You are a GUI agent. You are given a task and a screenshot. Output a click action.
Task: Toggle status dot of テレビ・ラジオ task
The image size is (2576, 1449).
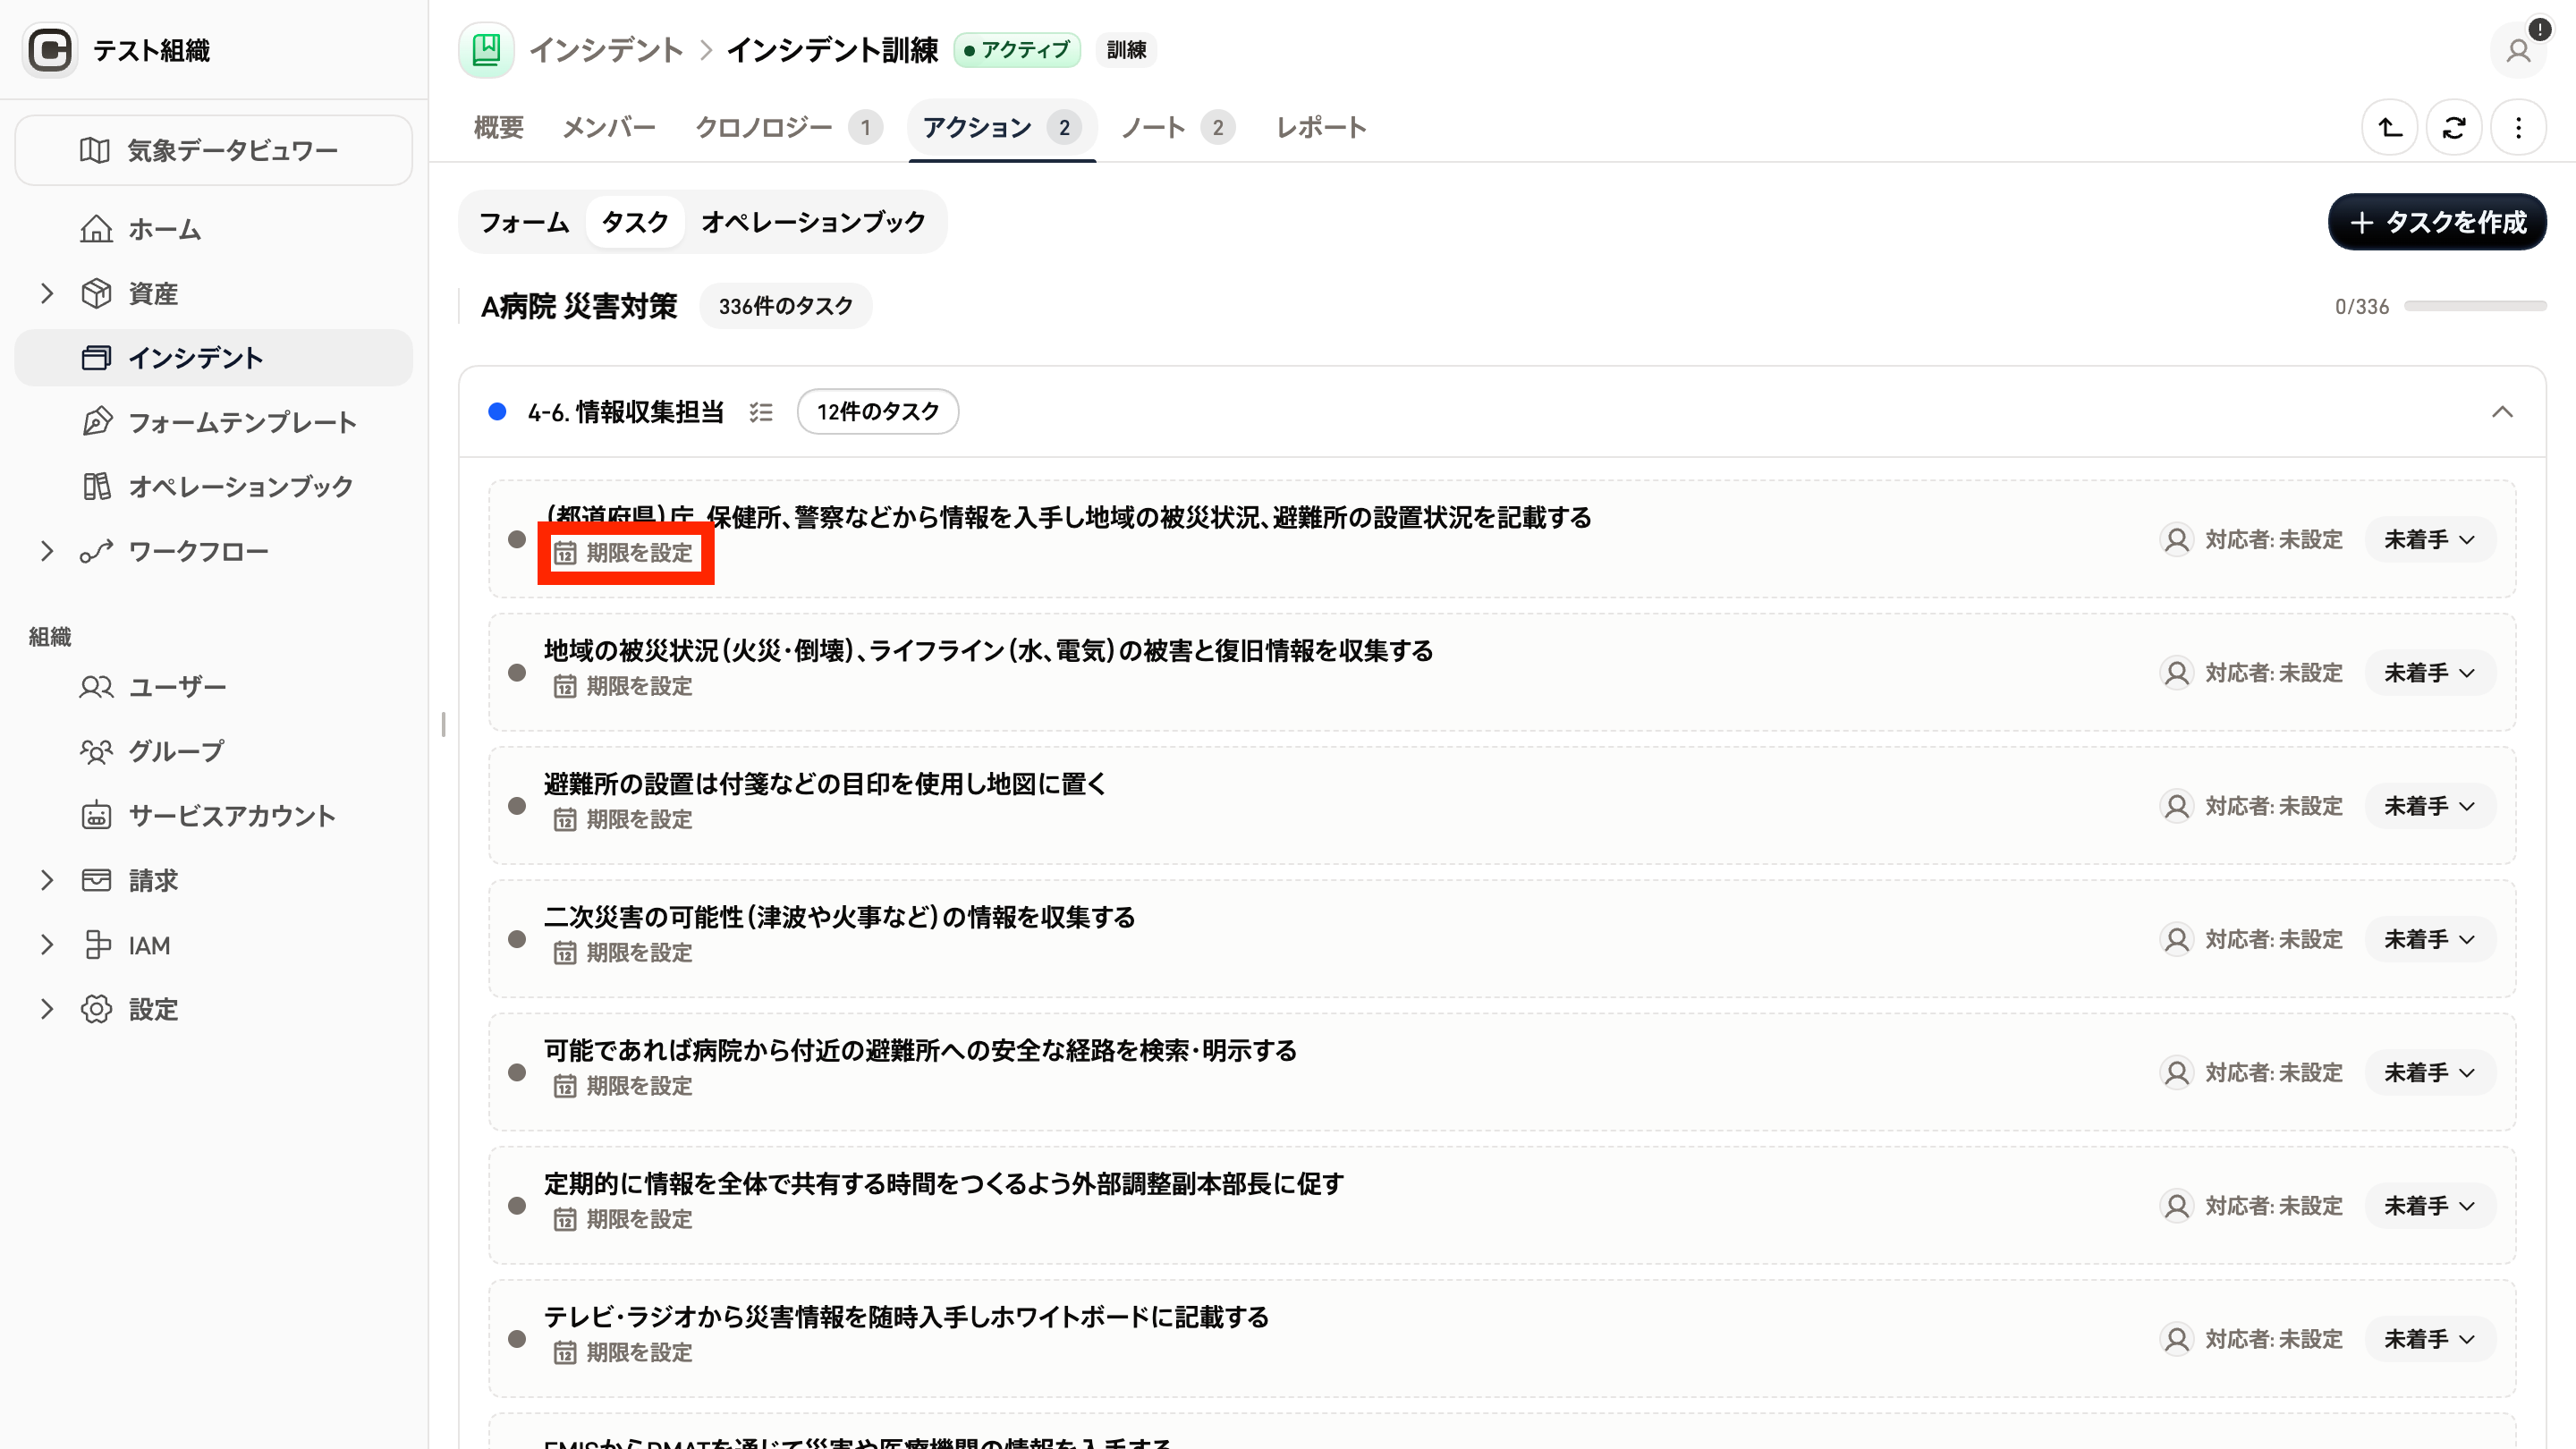(517, 1339)
